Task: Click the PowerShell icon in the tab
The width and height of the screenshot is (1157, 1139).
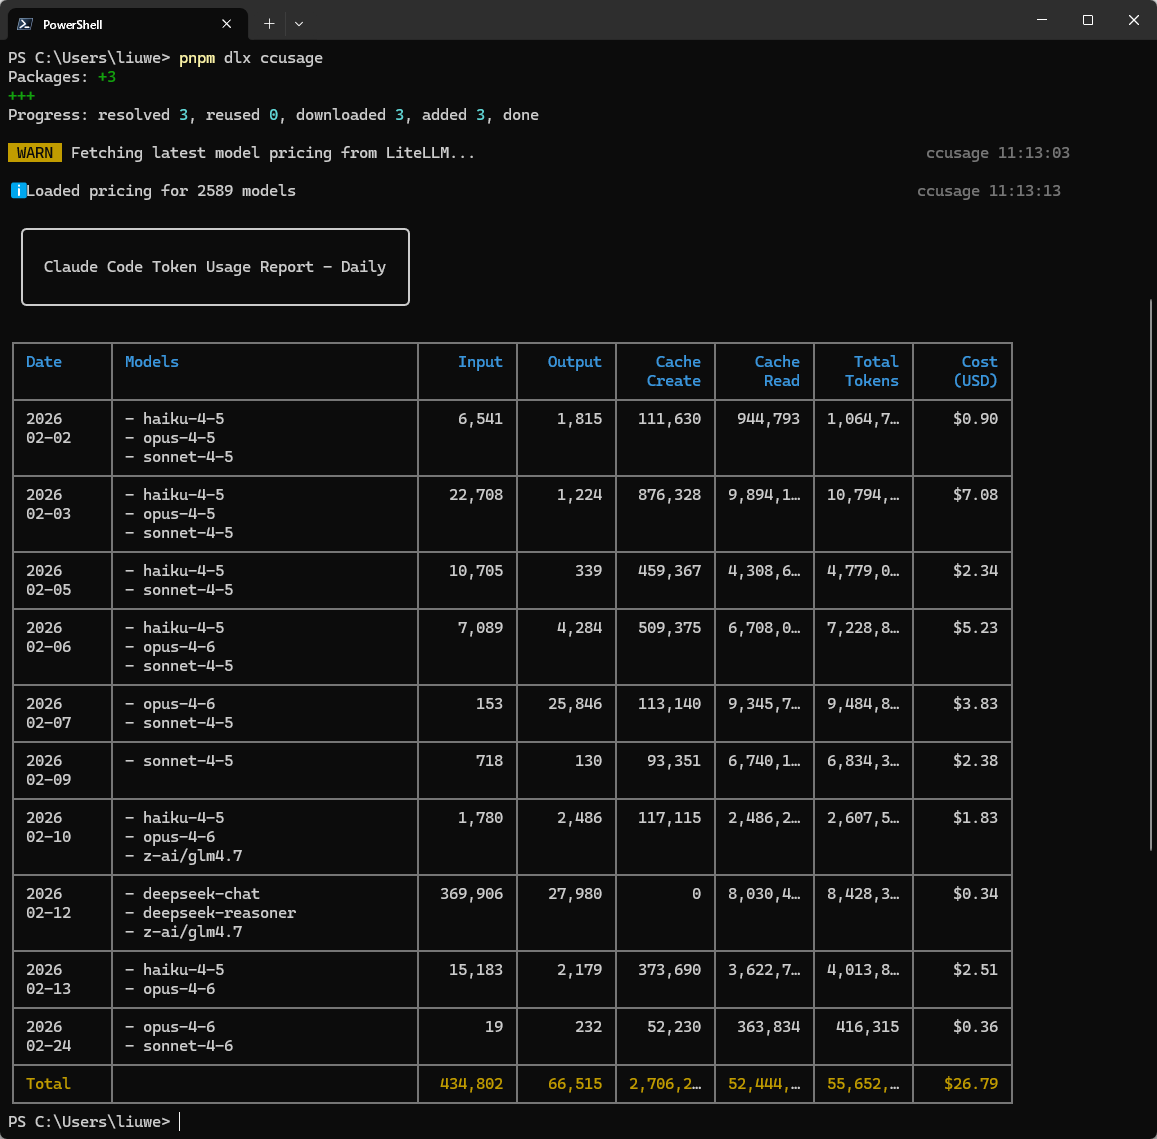Action: click(24, 23)
